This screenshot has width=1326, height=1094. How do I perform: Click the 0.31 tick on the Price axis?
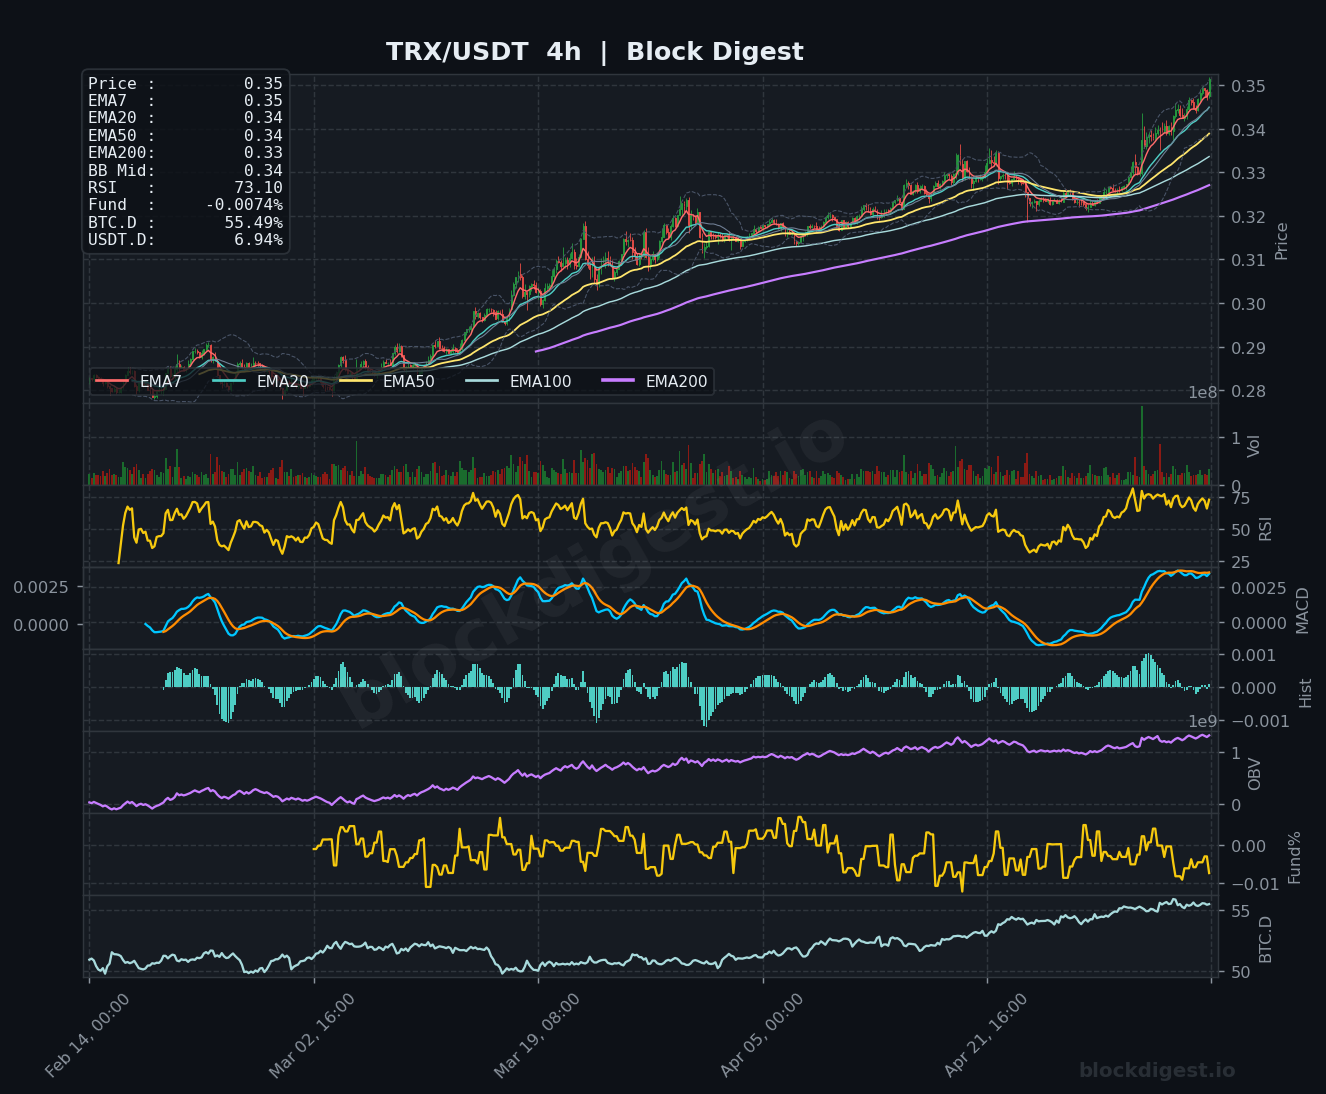1248,260
